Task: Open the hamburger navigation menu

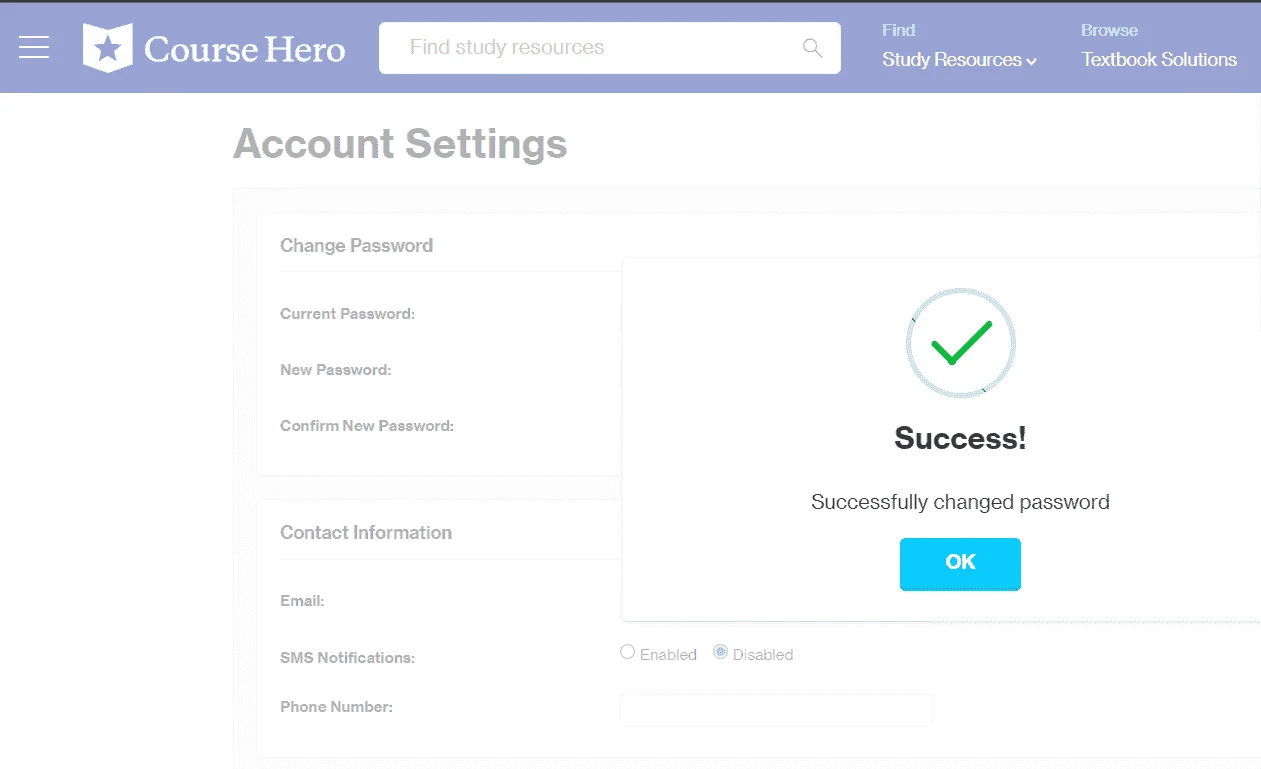Action: (x=34, y=47)
